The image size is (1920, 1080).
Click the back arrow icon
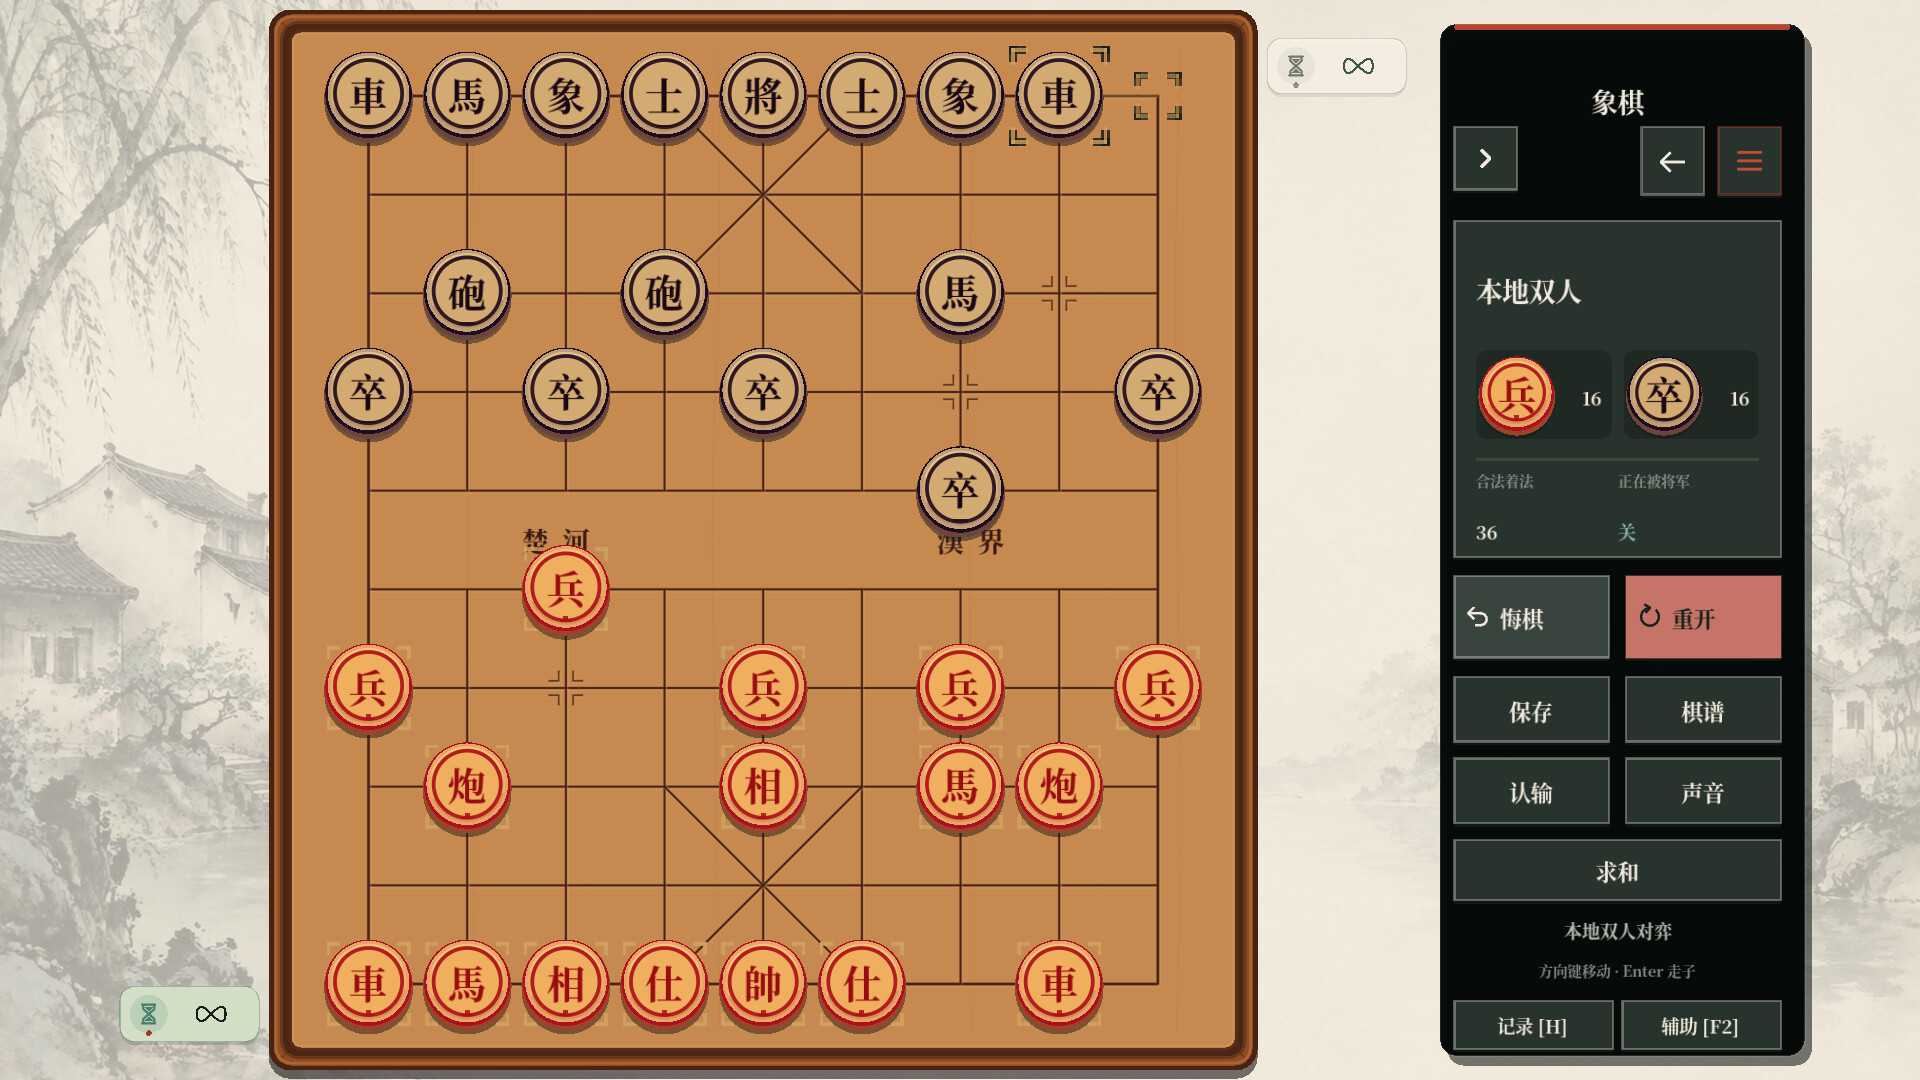click(1672, 160)
